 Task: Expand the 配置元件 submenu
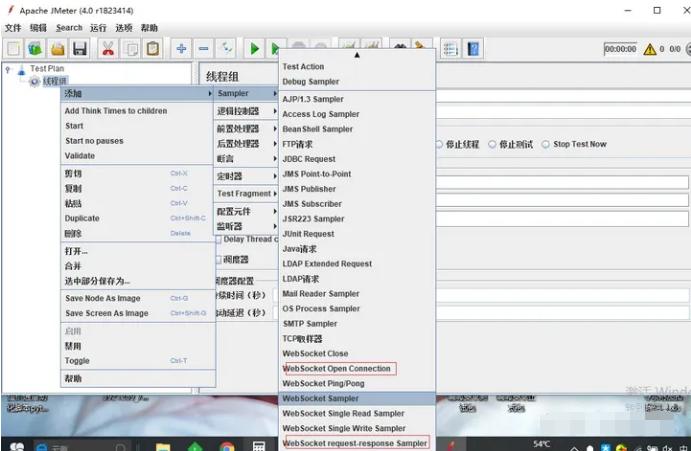tap(246, 212)
